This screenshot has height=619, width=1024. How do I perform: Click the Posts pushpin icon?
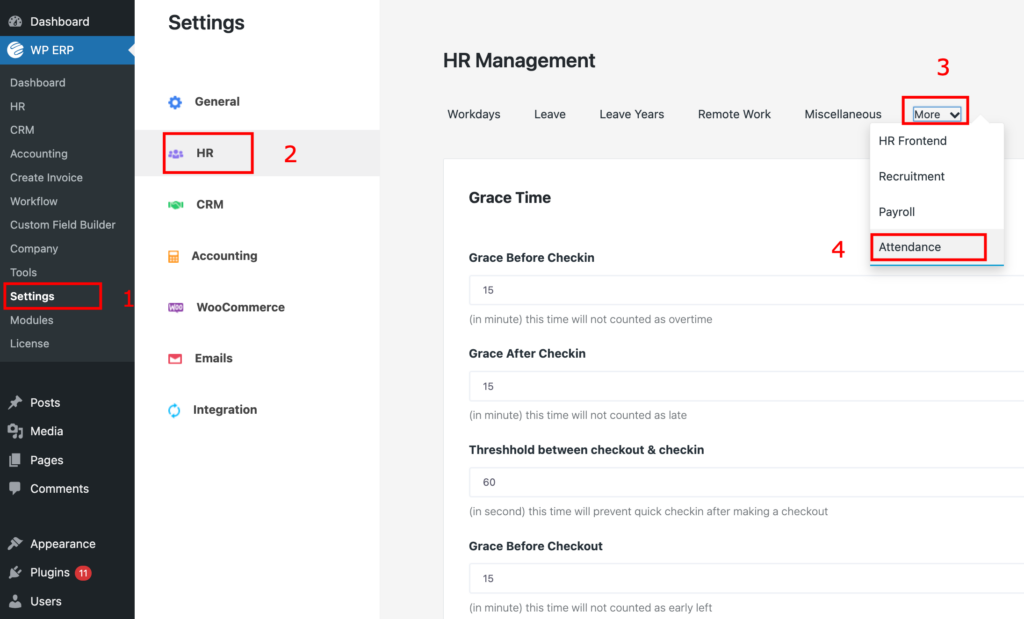click(15, 403)
